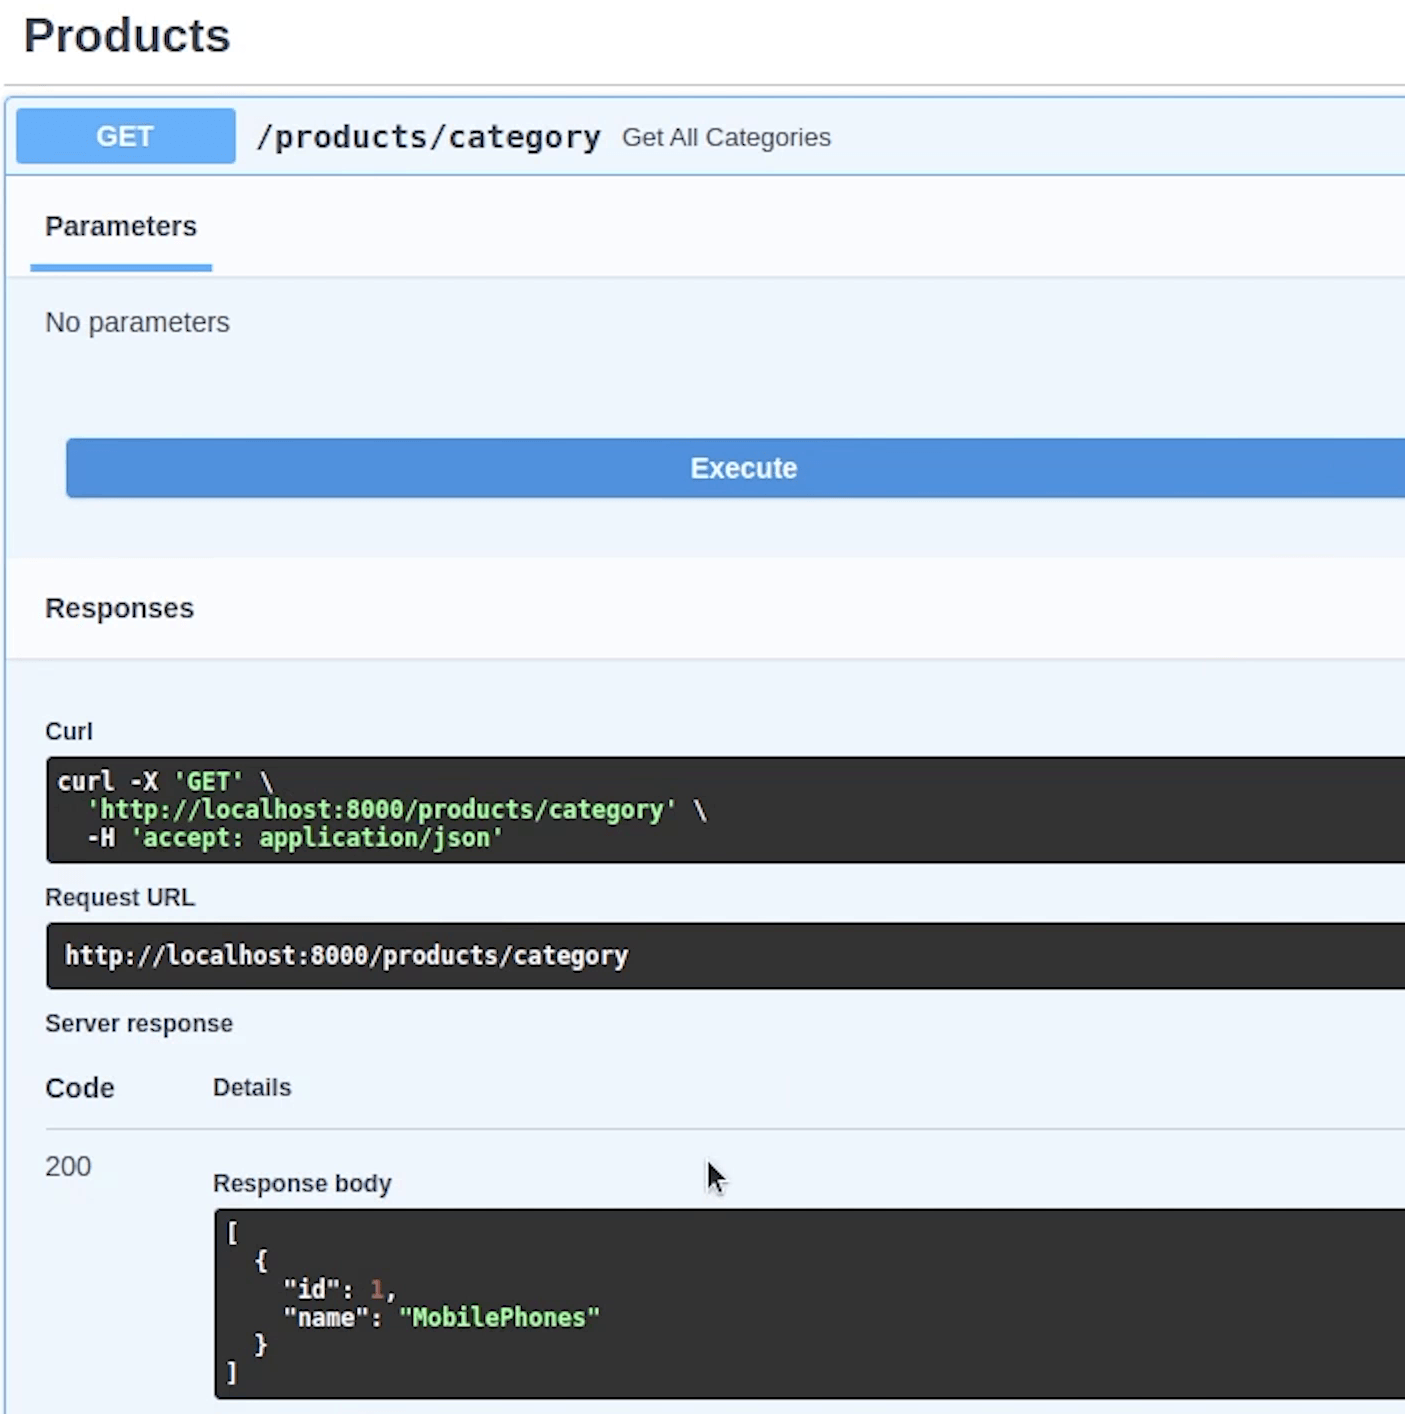Click the blue GET method badge
This screenshot has height=1414, width=1405.
[125, 136]
